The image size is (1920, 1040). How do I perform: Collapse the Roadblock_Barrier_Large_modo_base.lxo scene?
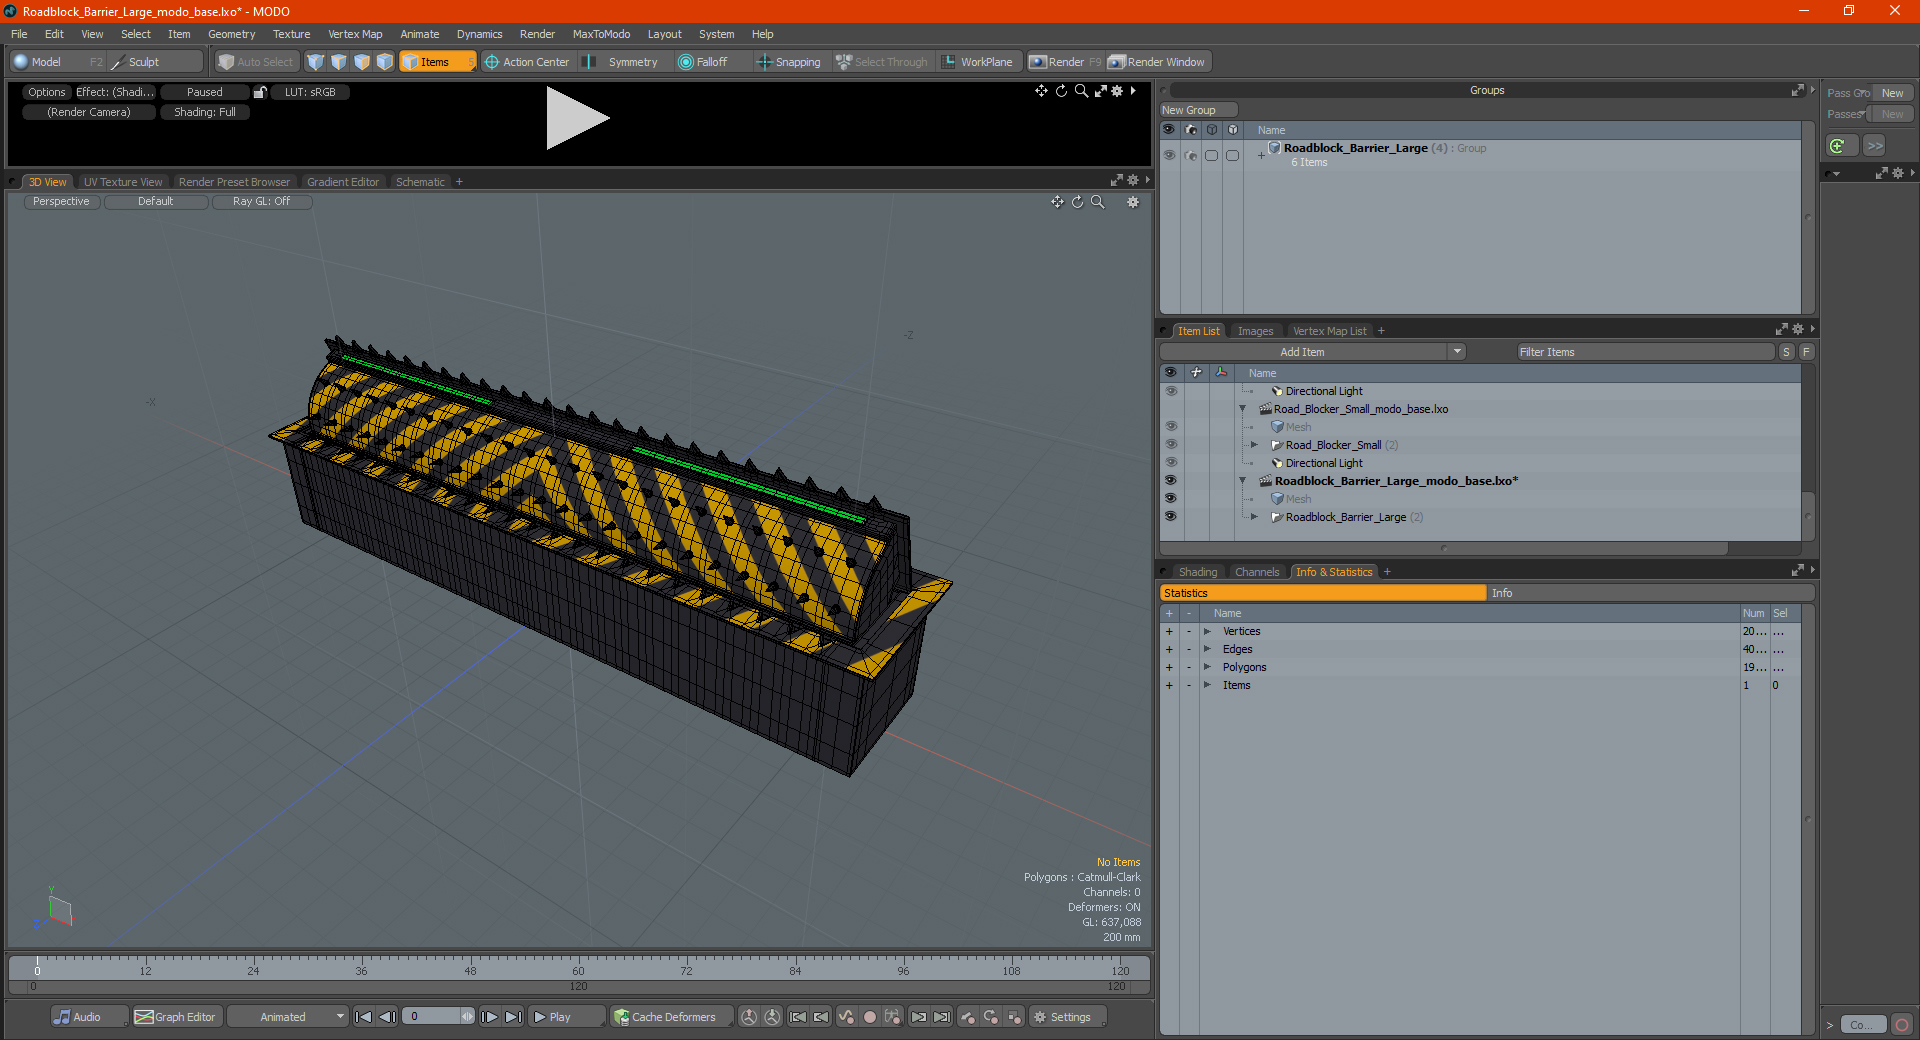1243,481
